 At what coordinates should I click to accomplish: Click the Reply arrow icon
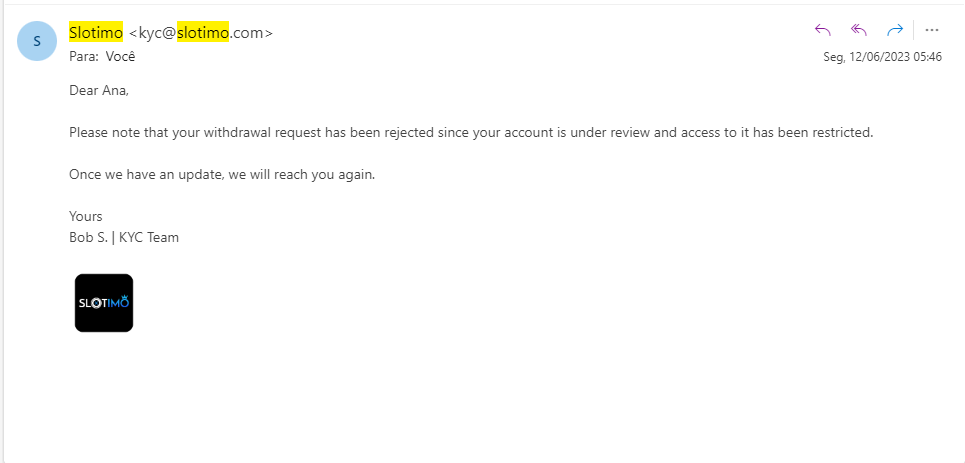pos(823,30)
